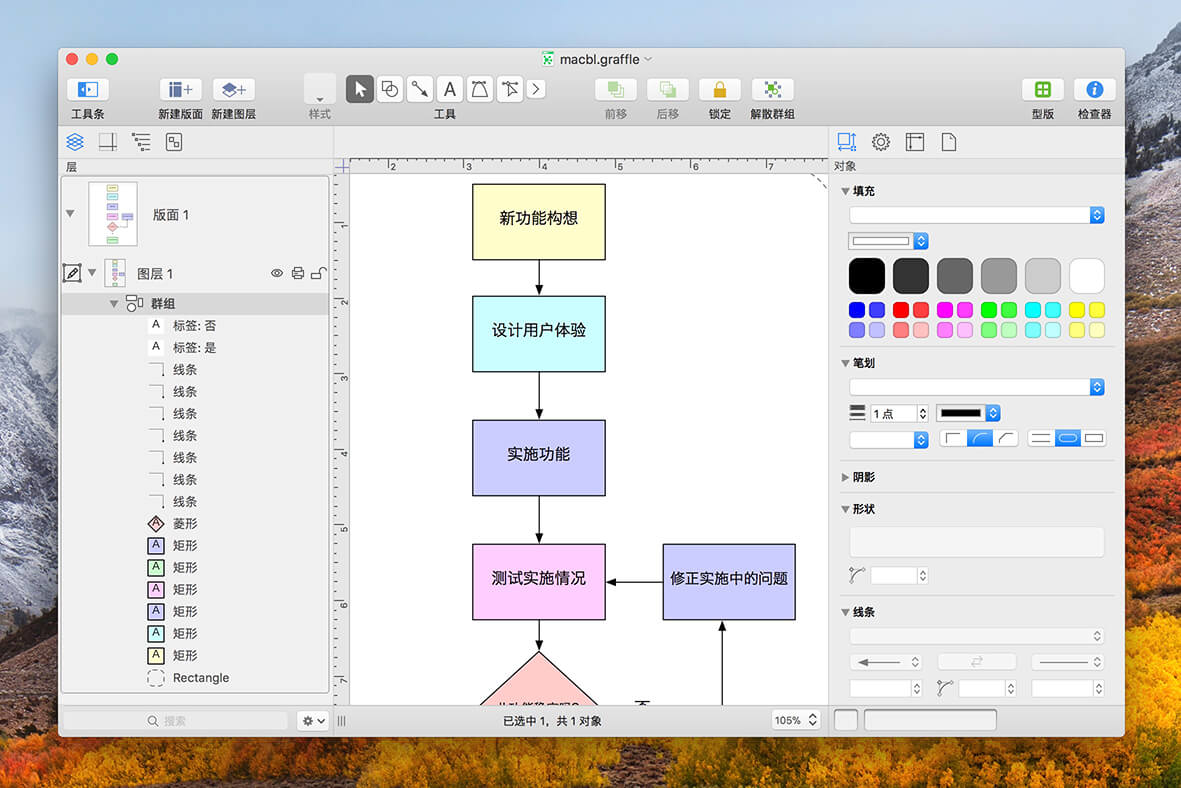The width and height of the screenshot is (1181, 788).
Task: Open the 型版 stencils panel
Action: [x=1042, y=90]
